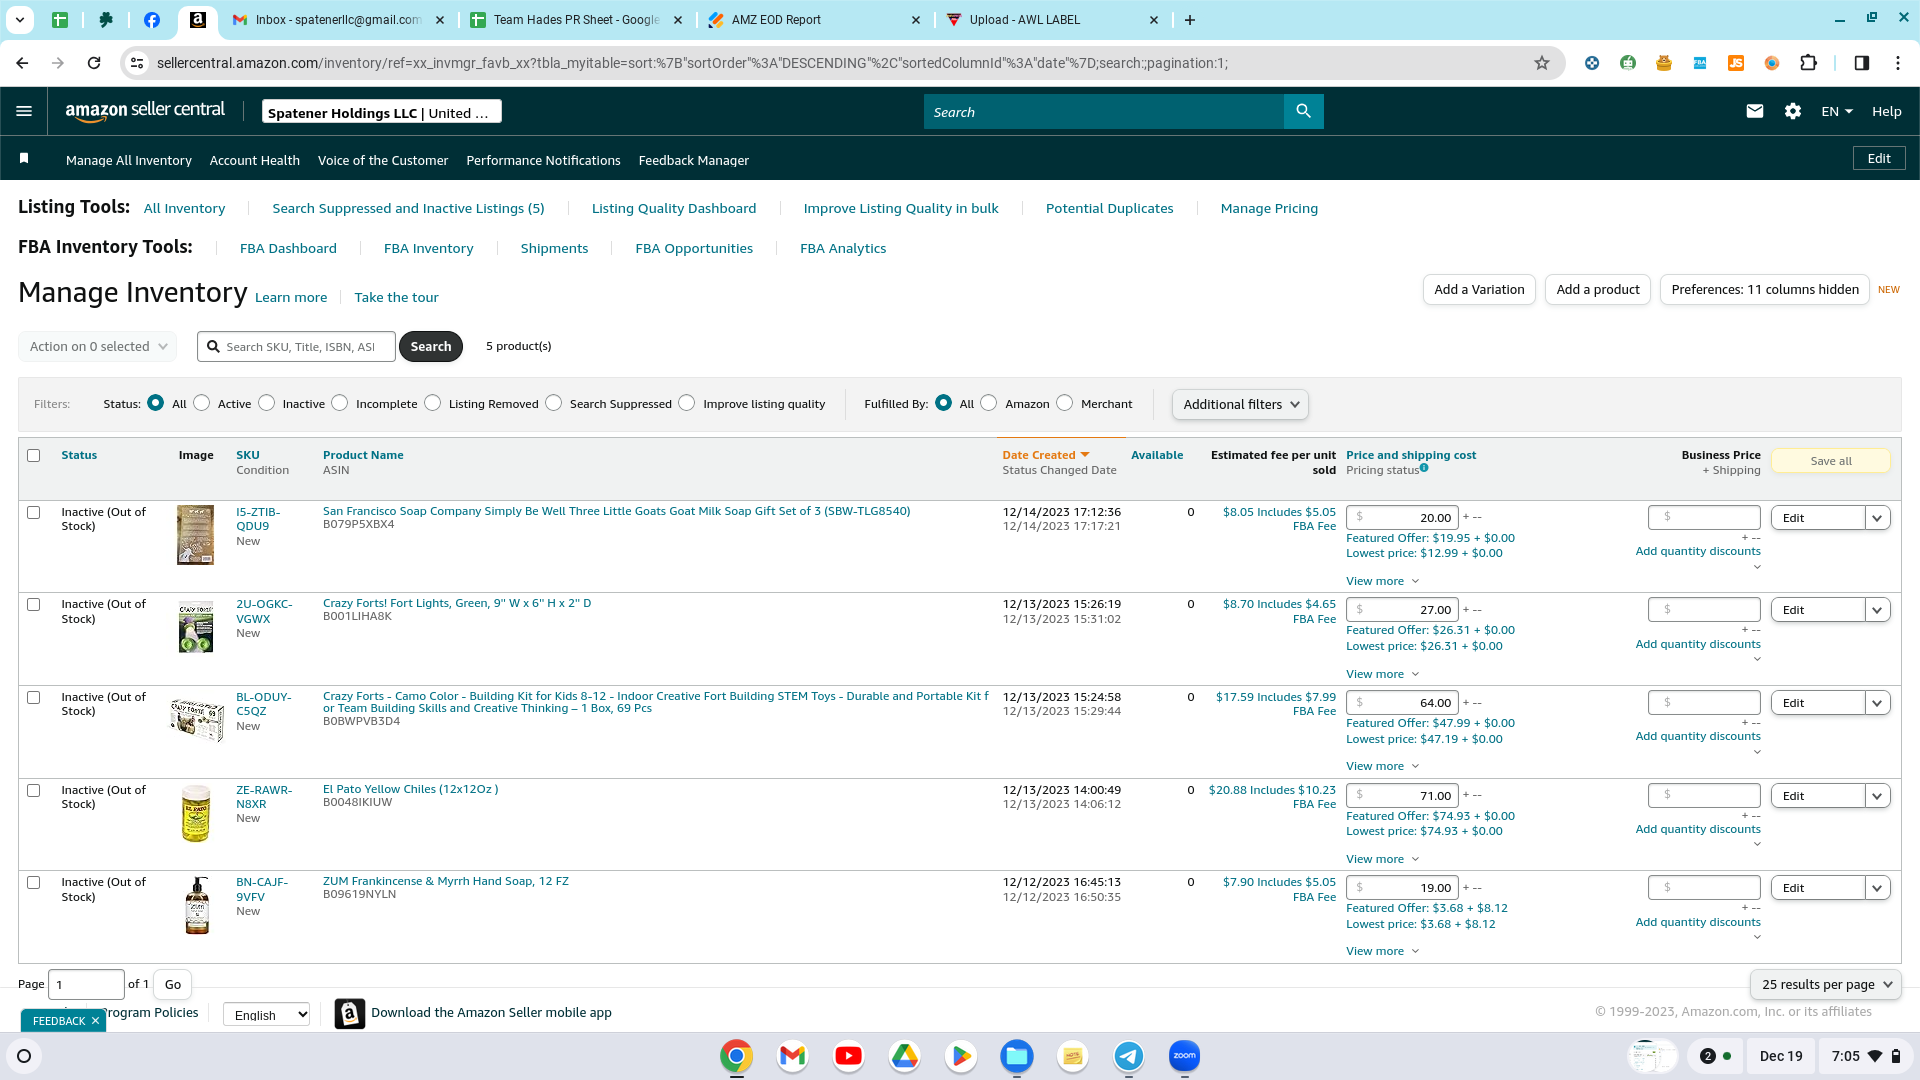Open the English footer language select
The image size is (1920, 1080).
(267, 1014)
